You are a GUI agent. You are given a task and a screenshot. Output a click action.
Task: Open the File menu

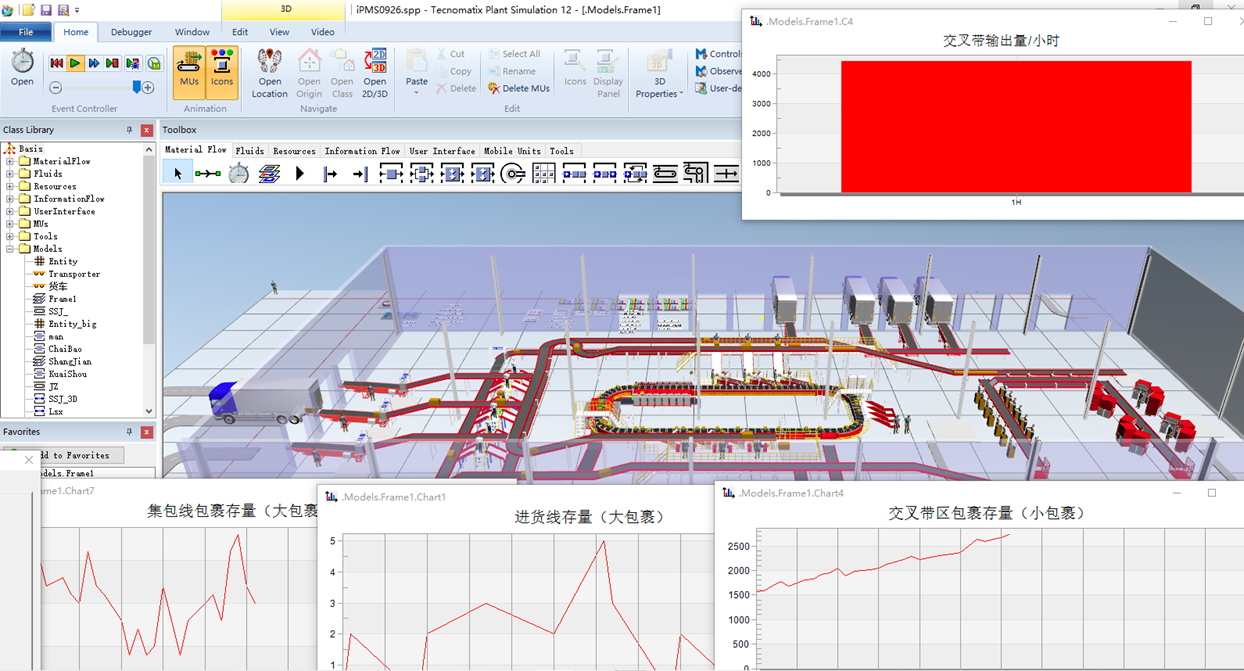(x=26, y=32)
